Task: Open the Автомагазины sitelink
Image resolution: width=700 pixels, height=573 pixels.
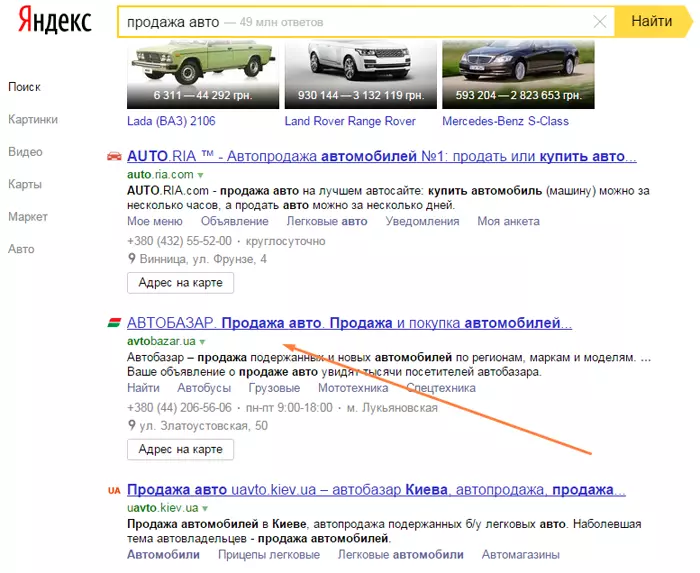Action: point(521,555)
